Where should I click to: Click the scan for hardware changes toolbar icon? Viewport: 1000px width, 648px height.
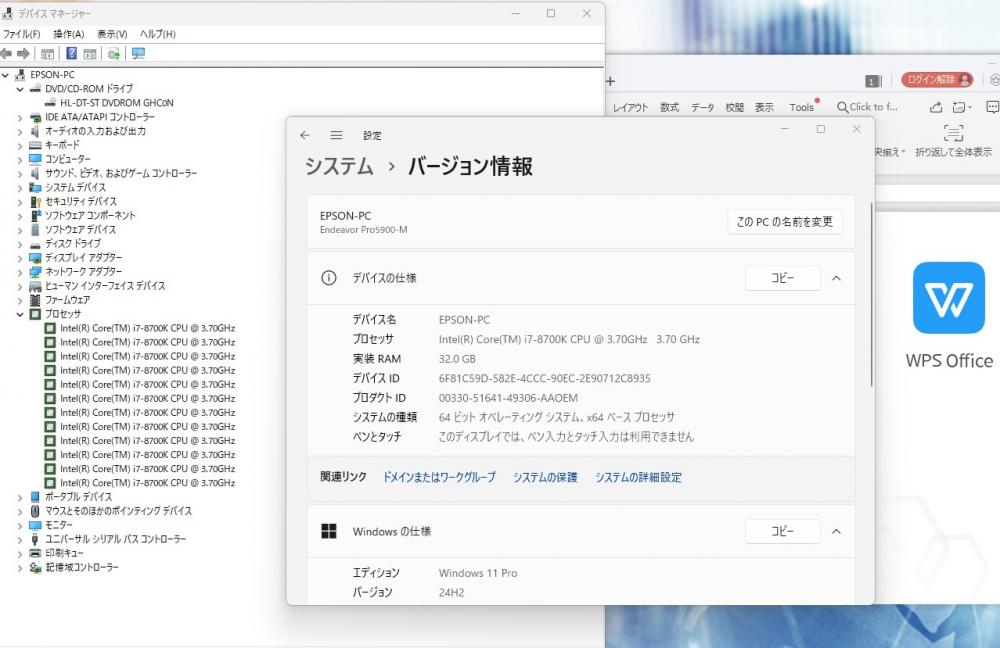[114, 54]
